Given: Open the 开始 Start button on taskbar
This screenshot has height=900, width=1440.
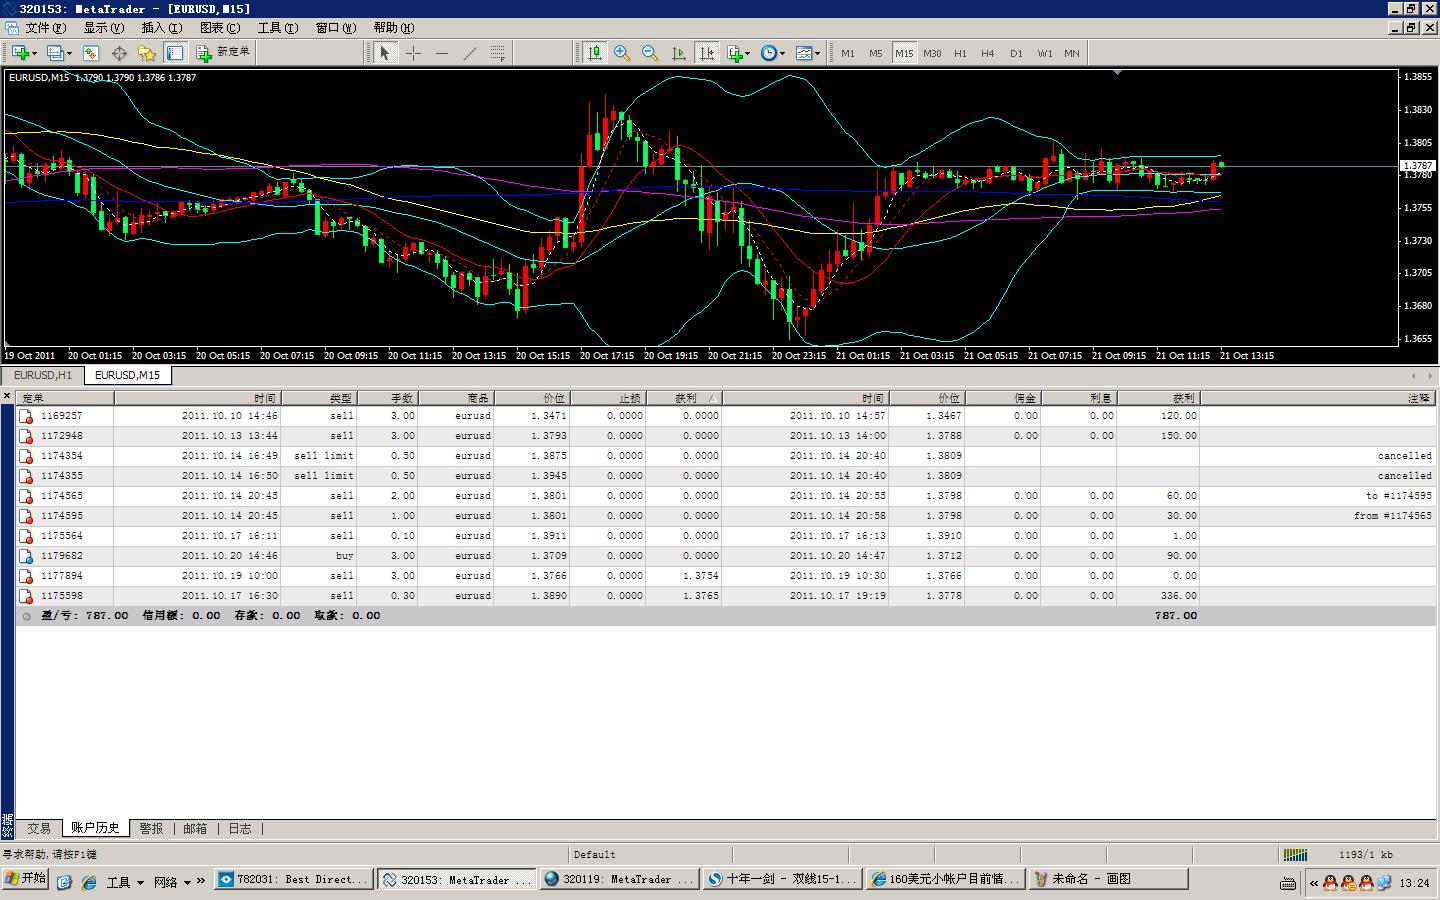Looking at the screenshot, I should pos(25,879).
